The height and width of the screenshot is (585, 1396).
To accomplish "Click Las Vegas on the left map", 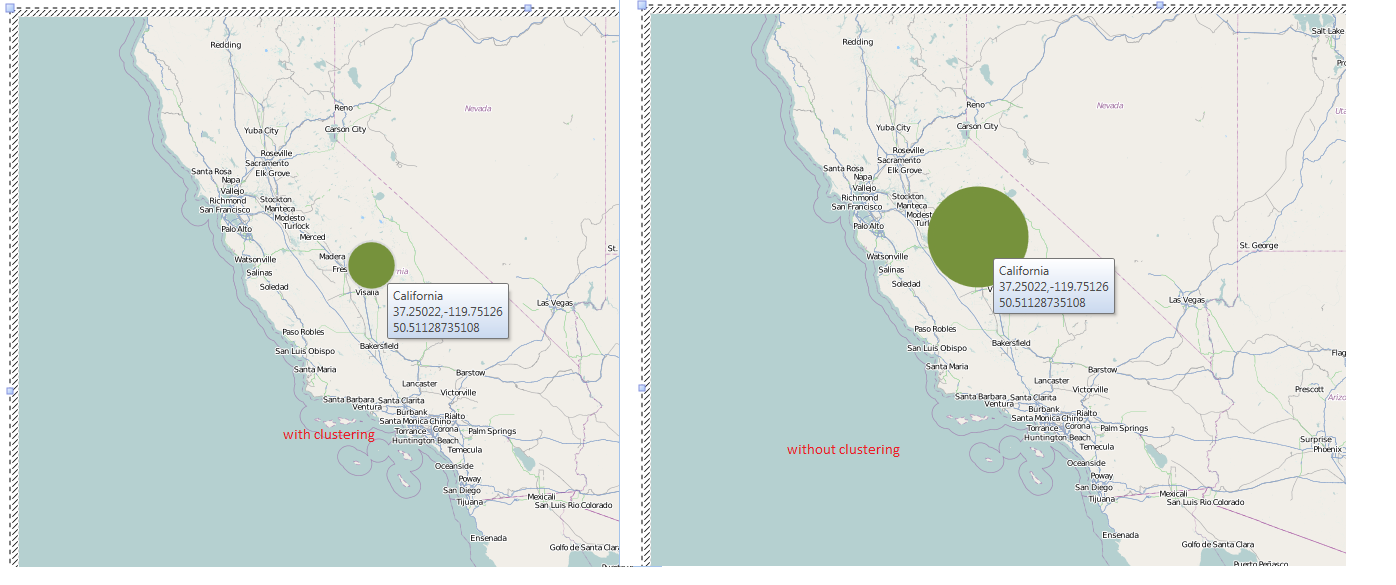I will pos(555,302).
